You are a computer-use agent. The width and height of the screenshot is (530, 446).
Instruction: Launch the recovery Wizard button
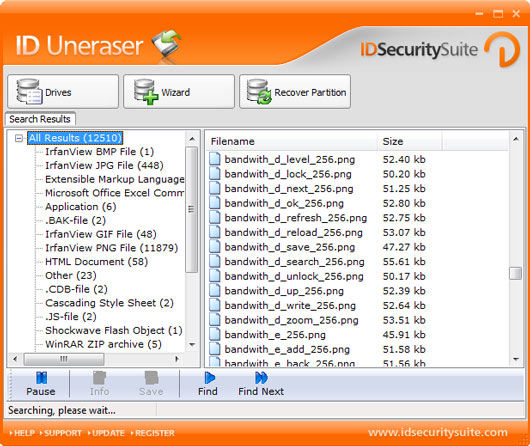pos(179,92)
